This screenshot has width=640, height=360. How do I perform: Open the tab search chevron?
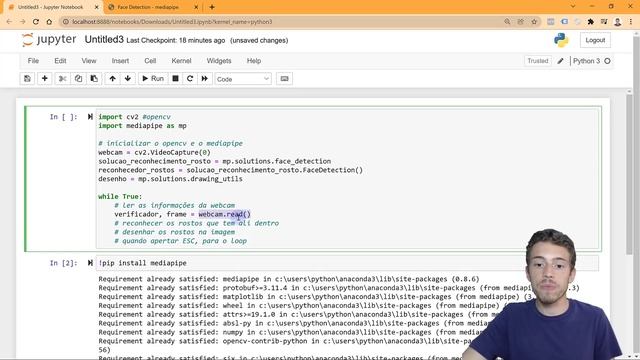coord(573,7)
